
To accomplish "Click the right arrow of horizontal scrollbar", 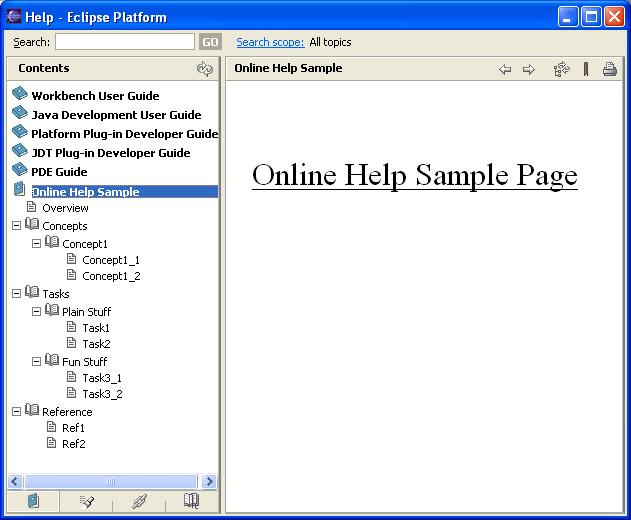I will 209,481.
